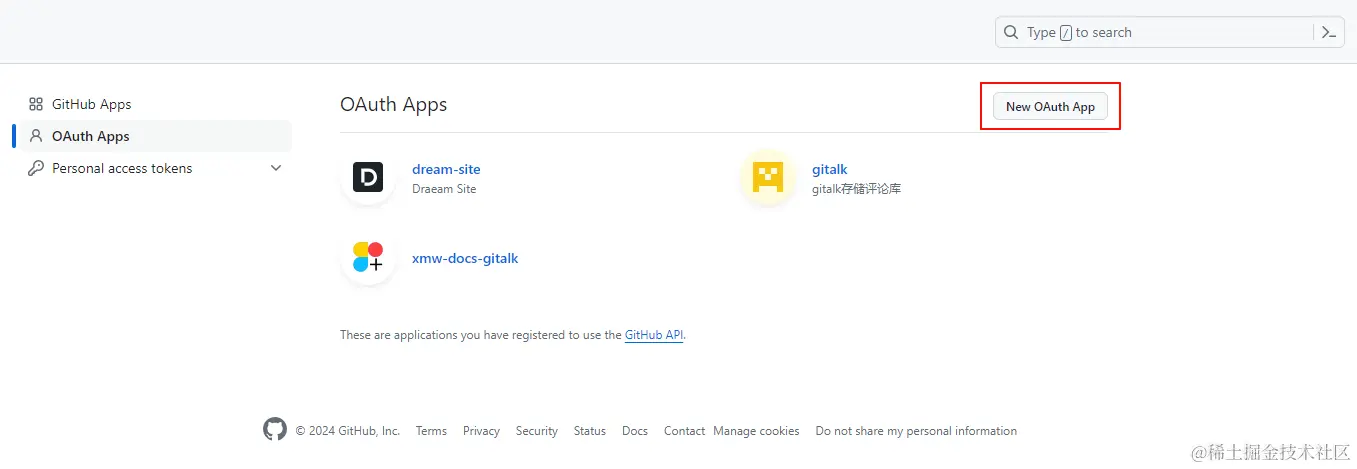Image resolution: width=1357 pixels, height=469 pixels.
Task: Click the GitHub Apps grid icon
Action: pyautogui.click(x=36, y=104)
